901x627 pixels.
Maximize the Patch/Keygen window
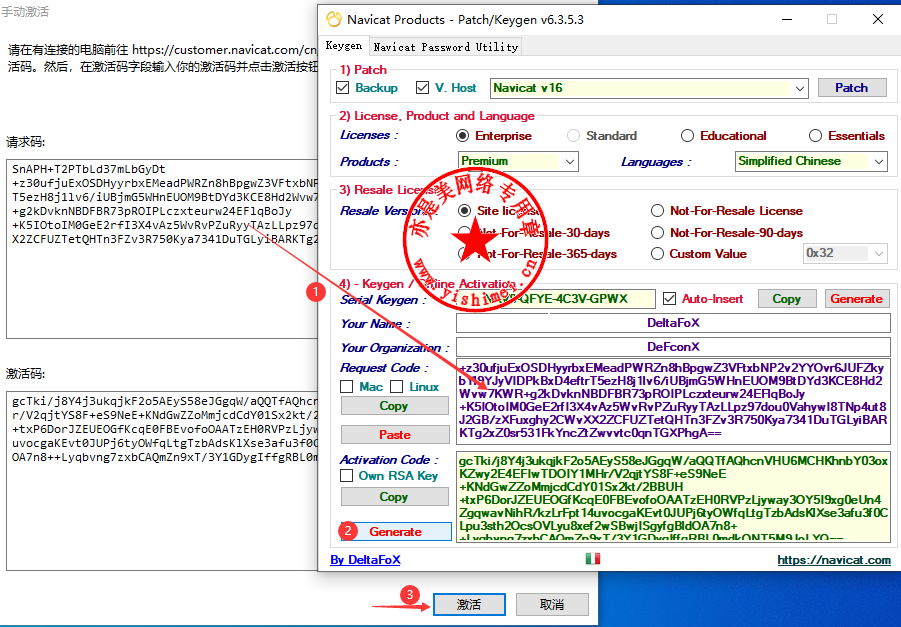pyautogui.click(x=831, y=20)
